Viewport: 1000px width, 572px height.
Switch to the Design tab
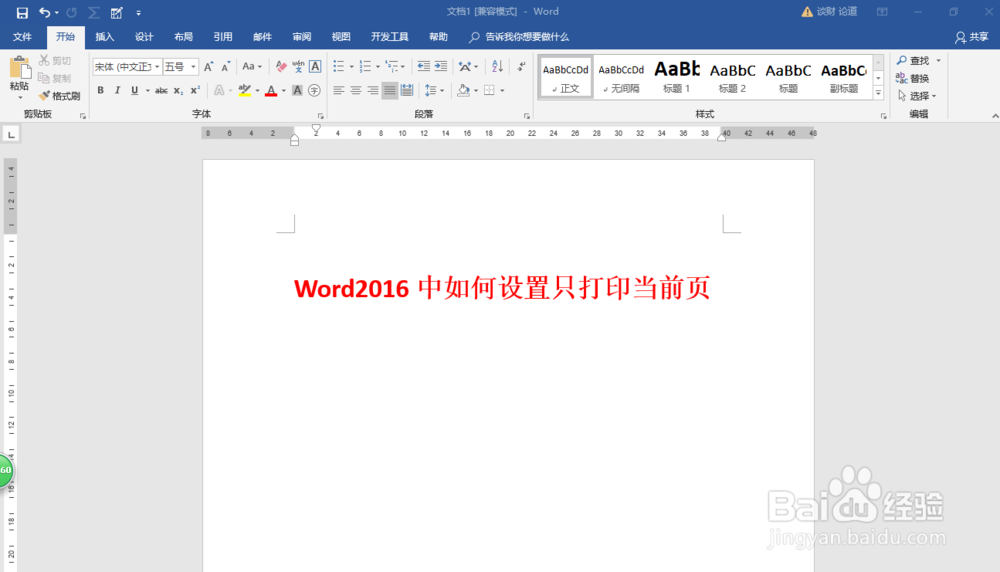(144, 37)
